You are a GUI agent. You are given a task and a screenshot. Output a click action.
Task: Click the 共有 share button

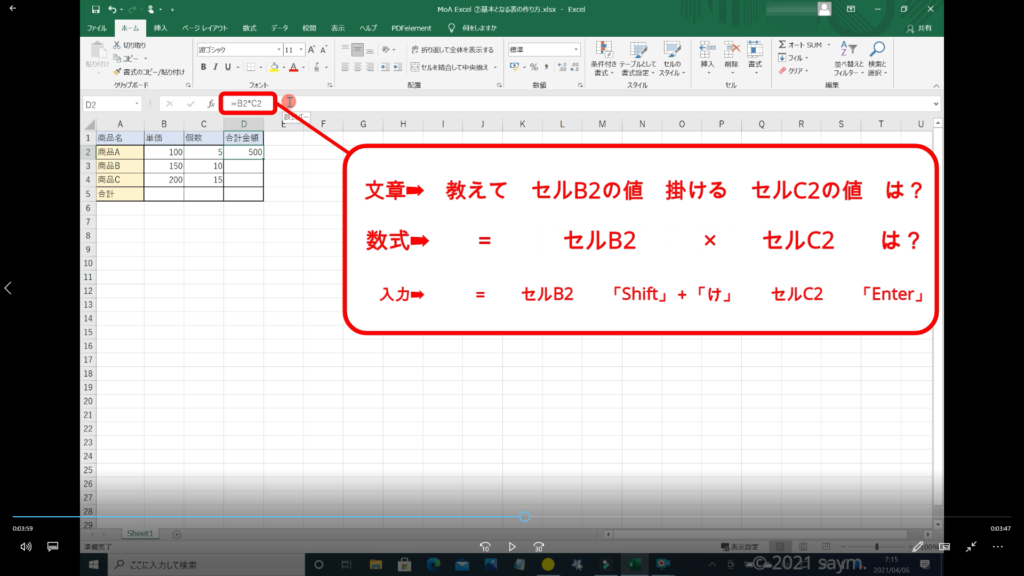[924, 28]
